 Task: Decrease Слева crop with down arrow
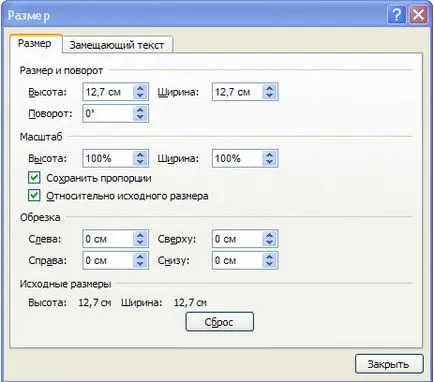click(140, 242)
